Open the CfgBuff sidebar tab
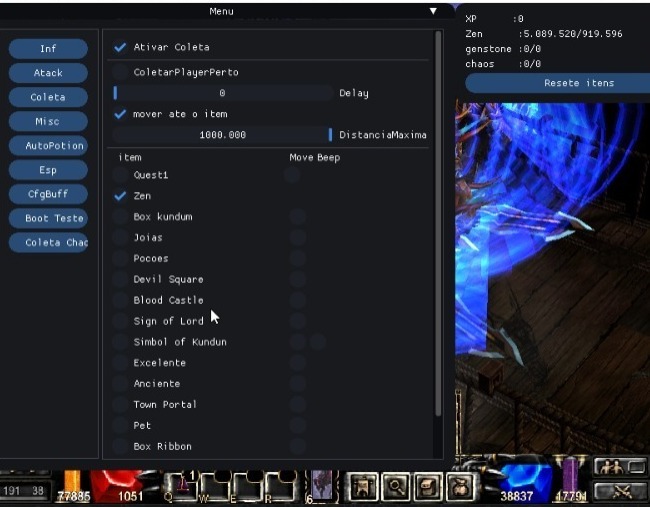The image size is (650, 507). (48, 194)
